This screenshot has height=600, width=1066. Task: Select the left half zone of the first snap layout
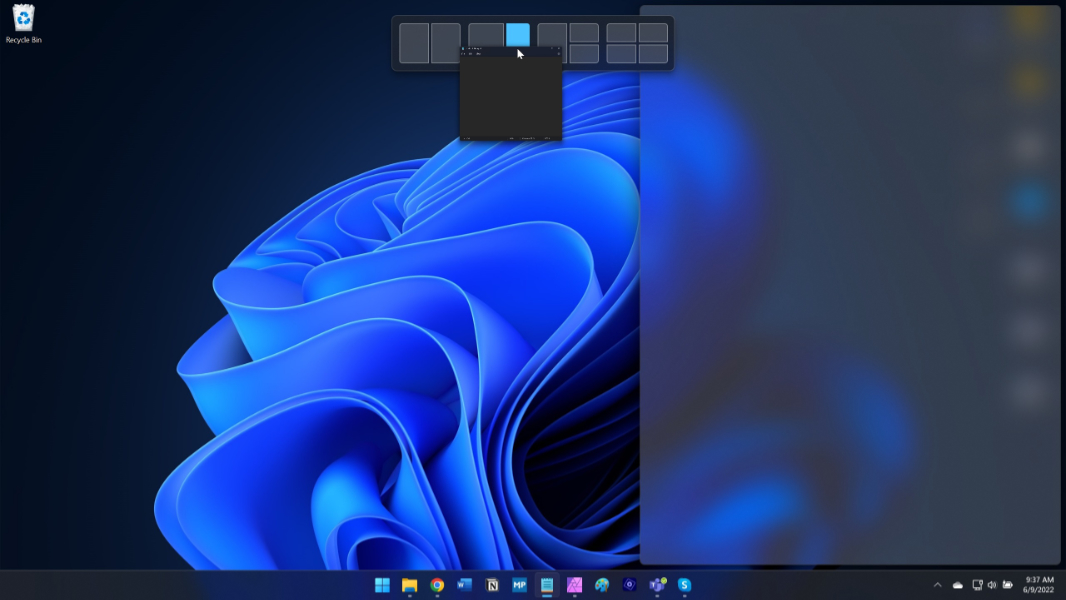pyautogui.click(x=414, y=43)
